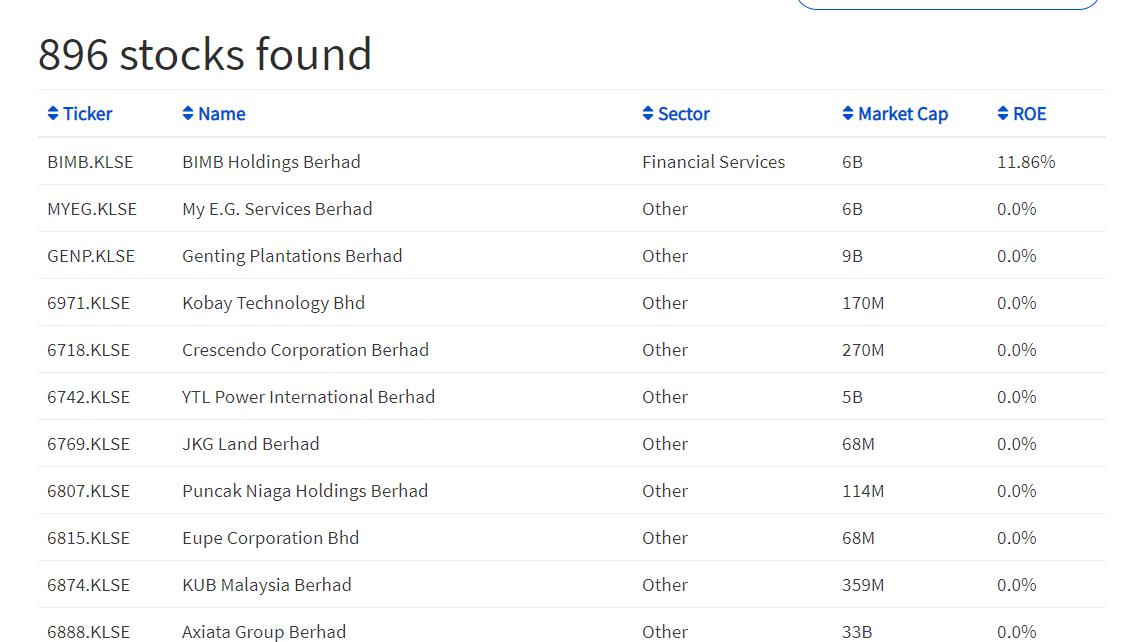Select the Sector column header label
Screen dimensions: 1139x642
pos(684,114)
